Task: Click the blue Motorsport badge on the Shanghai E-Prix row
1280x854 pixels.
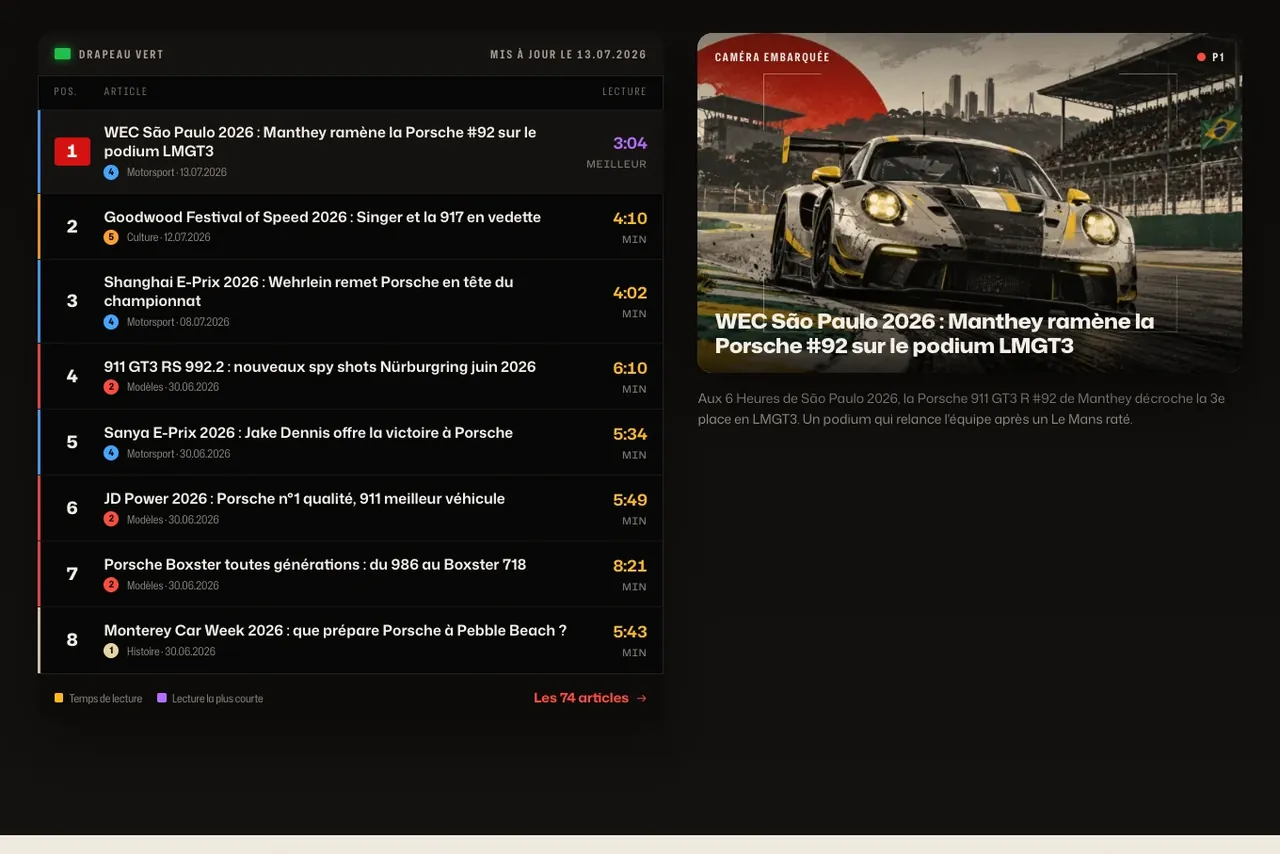Action: pyautogui.click(x=111, y=322)
